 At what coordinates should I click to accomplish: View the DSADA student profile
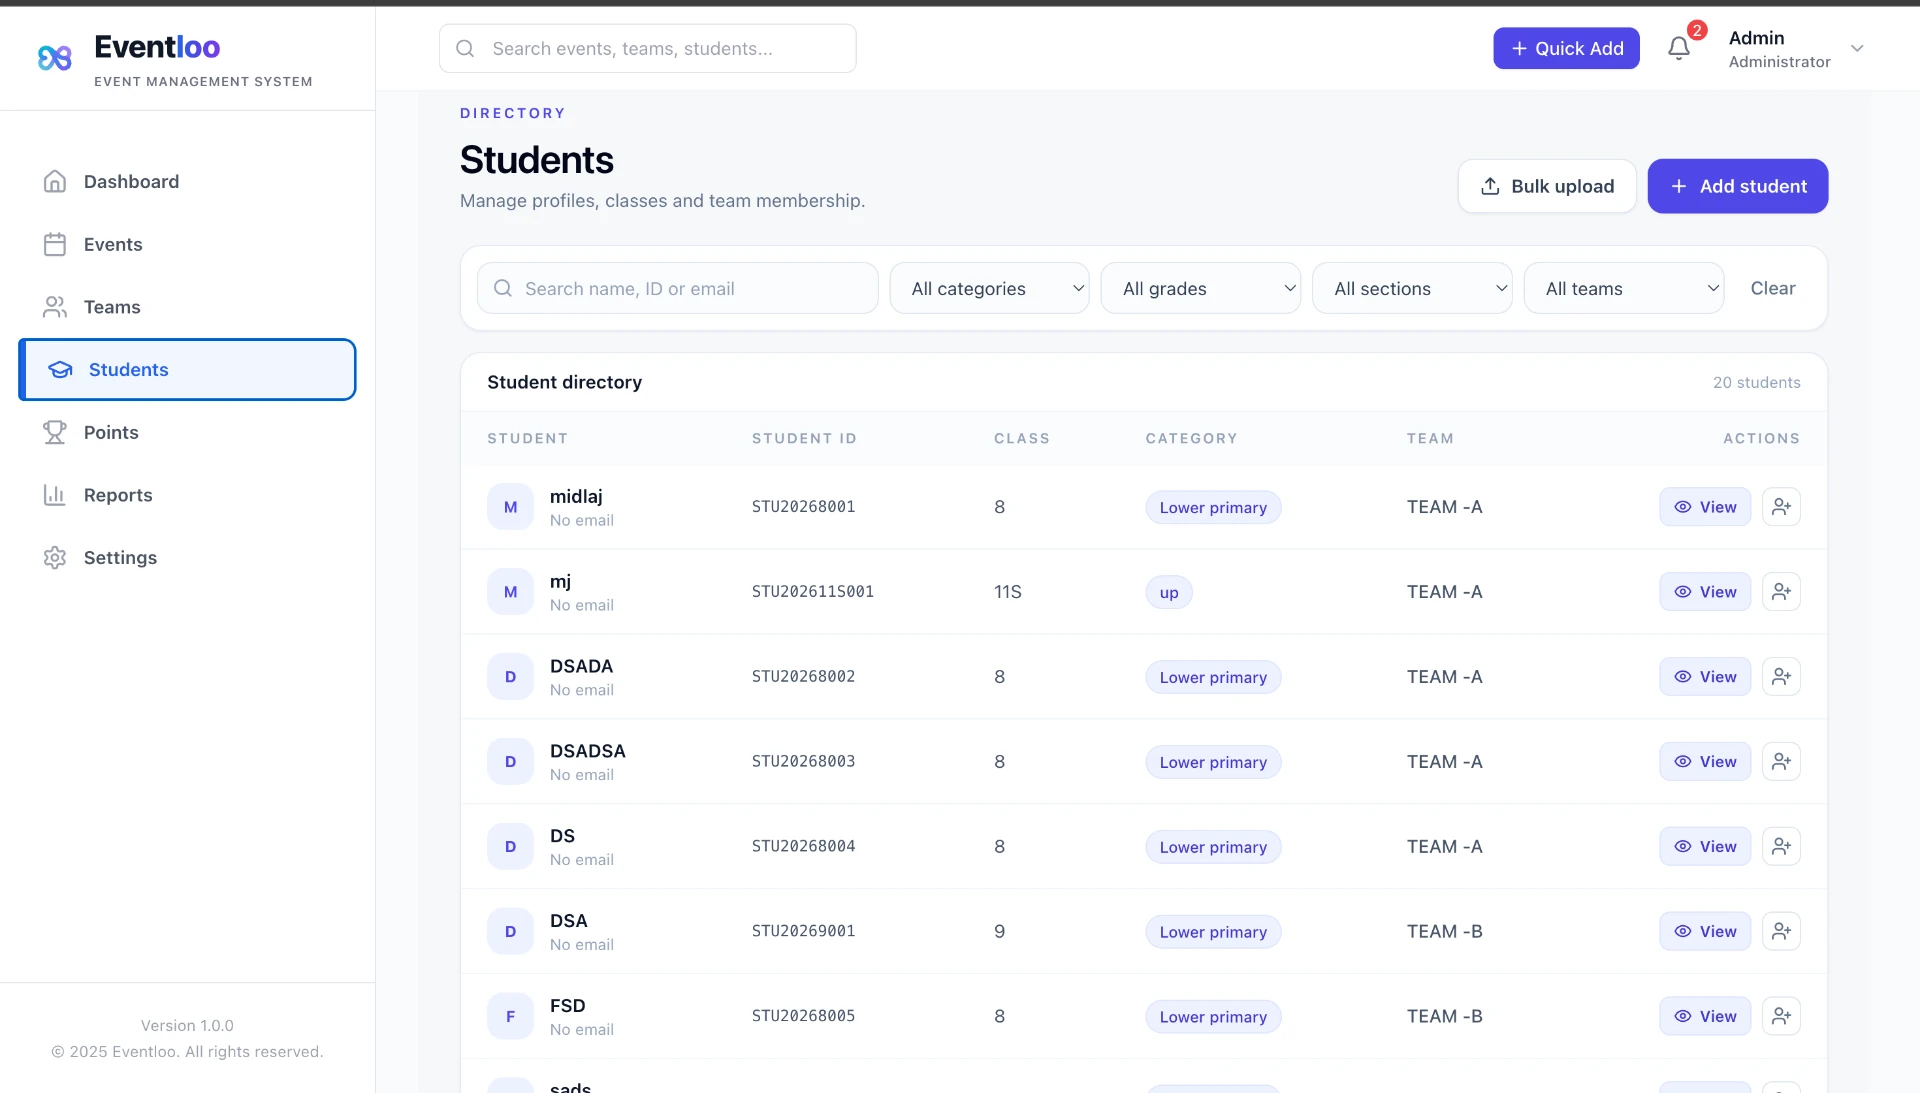[1705, 677]
